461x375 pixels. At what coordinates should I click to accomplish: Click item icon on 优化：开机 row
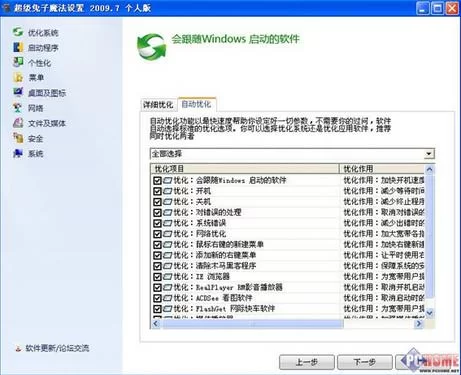[167, 191]
